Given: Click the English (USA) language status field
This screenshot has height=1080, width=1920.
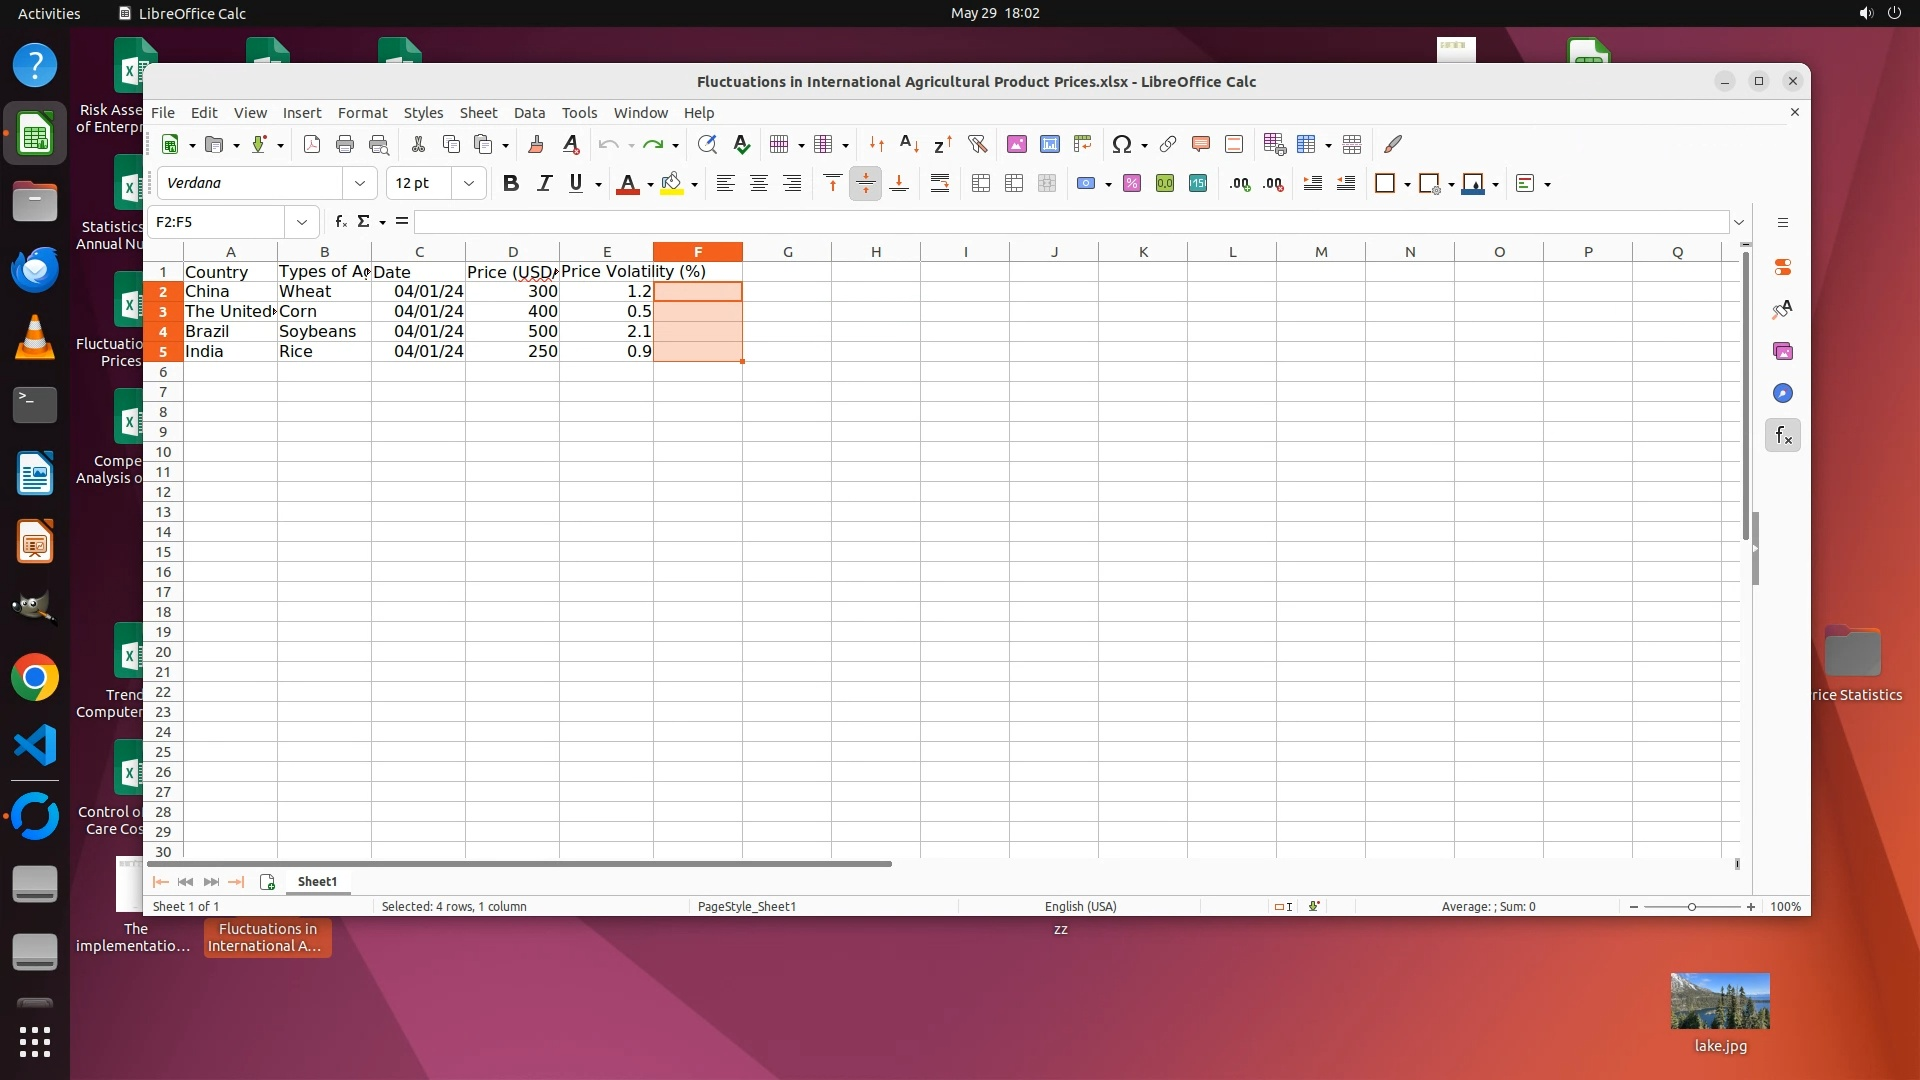Looking at the screenshot, I should tap(1080, 907).
